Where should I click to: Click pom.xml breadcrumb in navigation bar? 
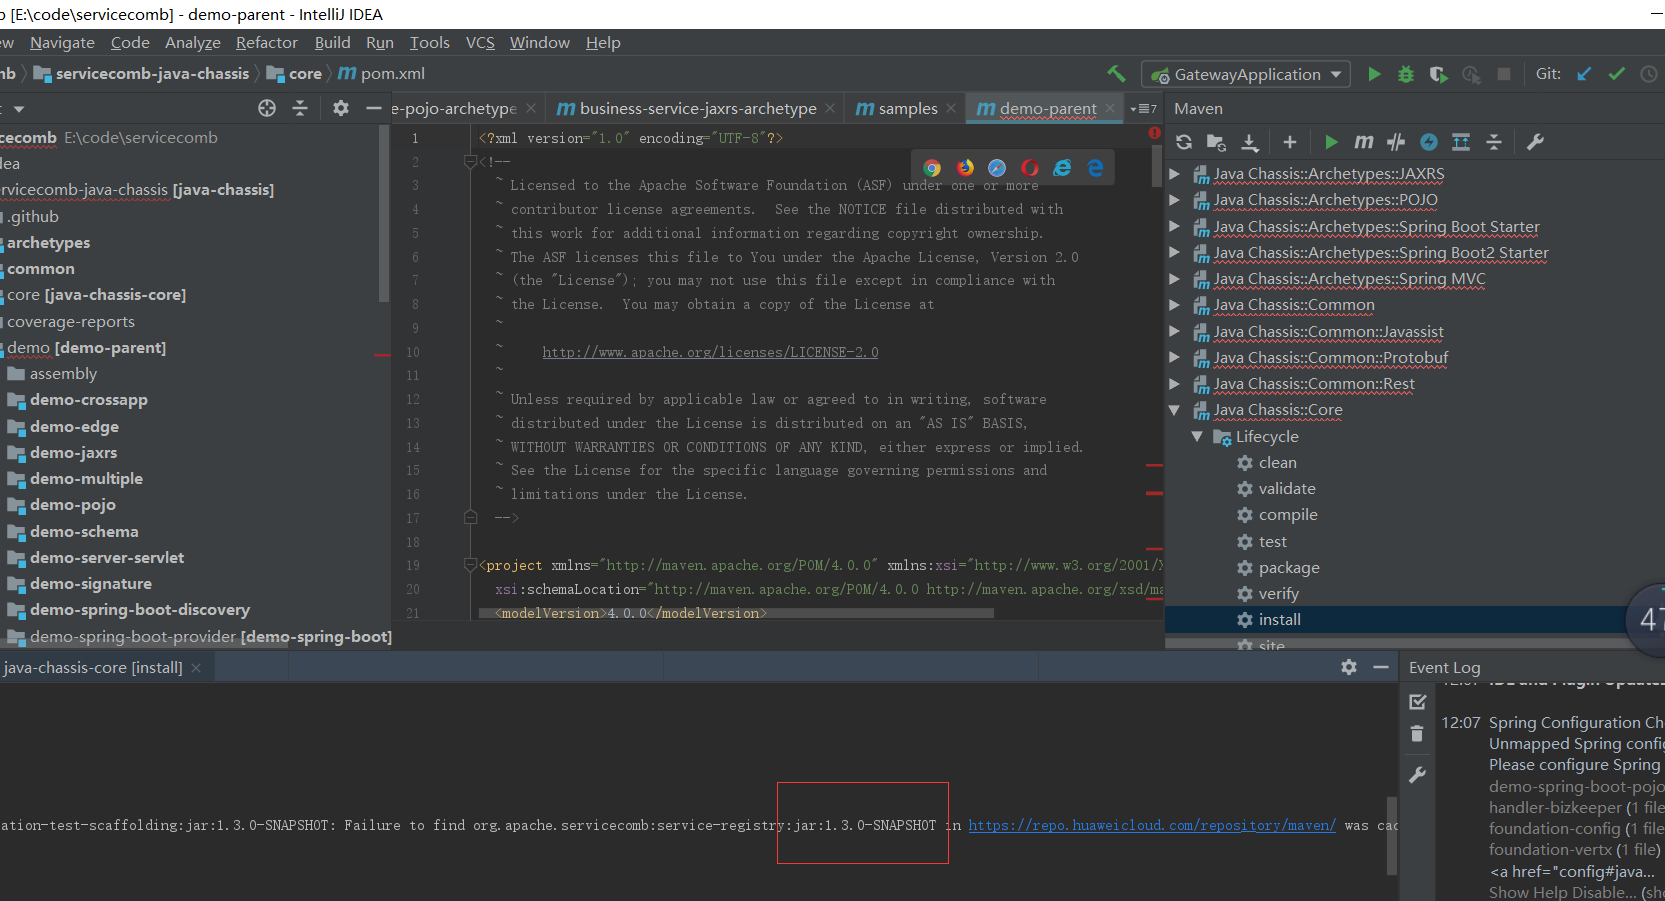click(x=381, y=74)
